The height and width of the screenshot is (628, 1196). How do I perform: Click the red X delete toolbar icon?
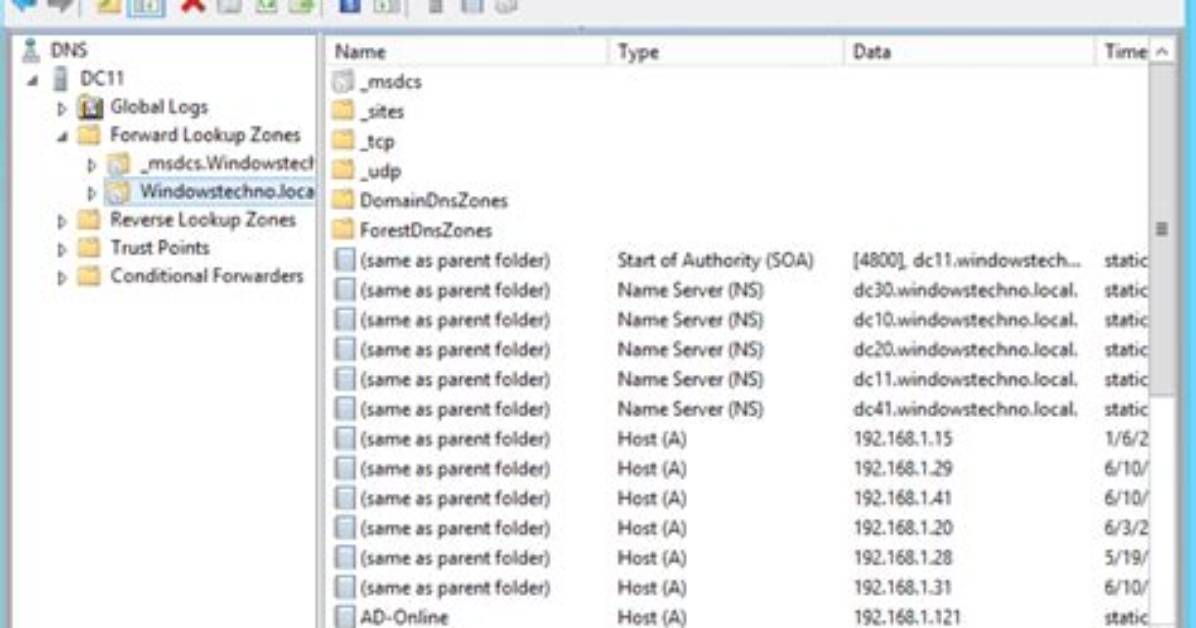point(193,5)
